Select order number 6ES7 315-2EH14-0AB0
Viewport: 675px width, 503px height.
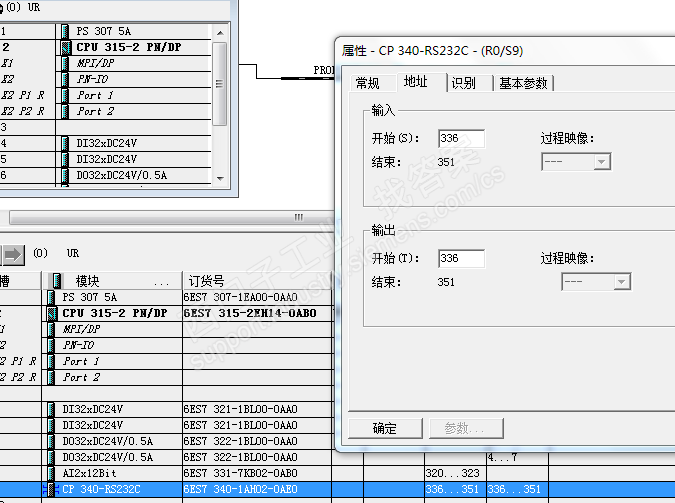point(250,313)
